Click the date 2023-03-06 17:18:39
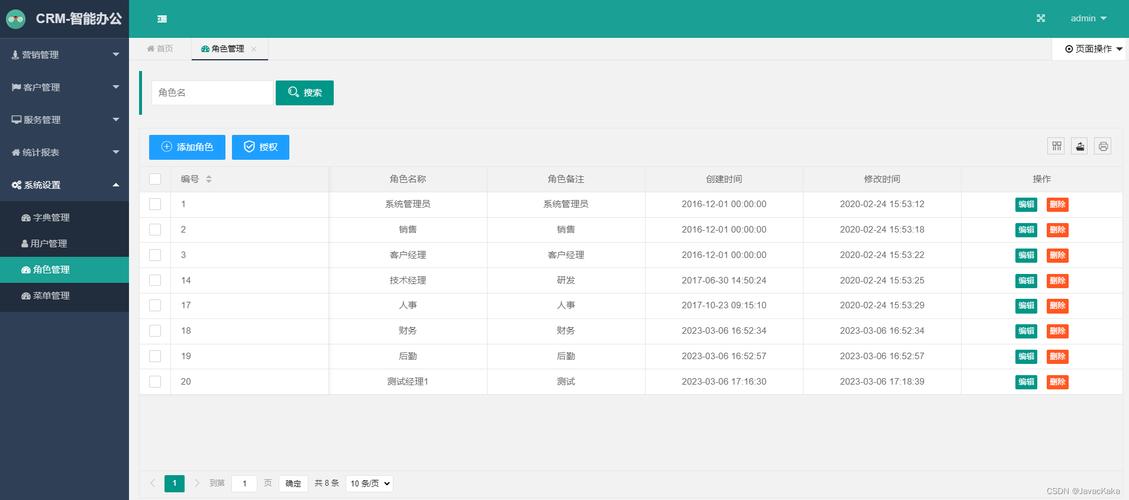Screen dimensions: 1129x500 882,381
